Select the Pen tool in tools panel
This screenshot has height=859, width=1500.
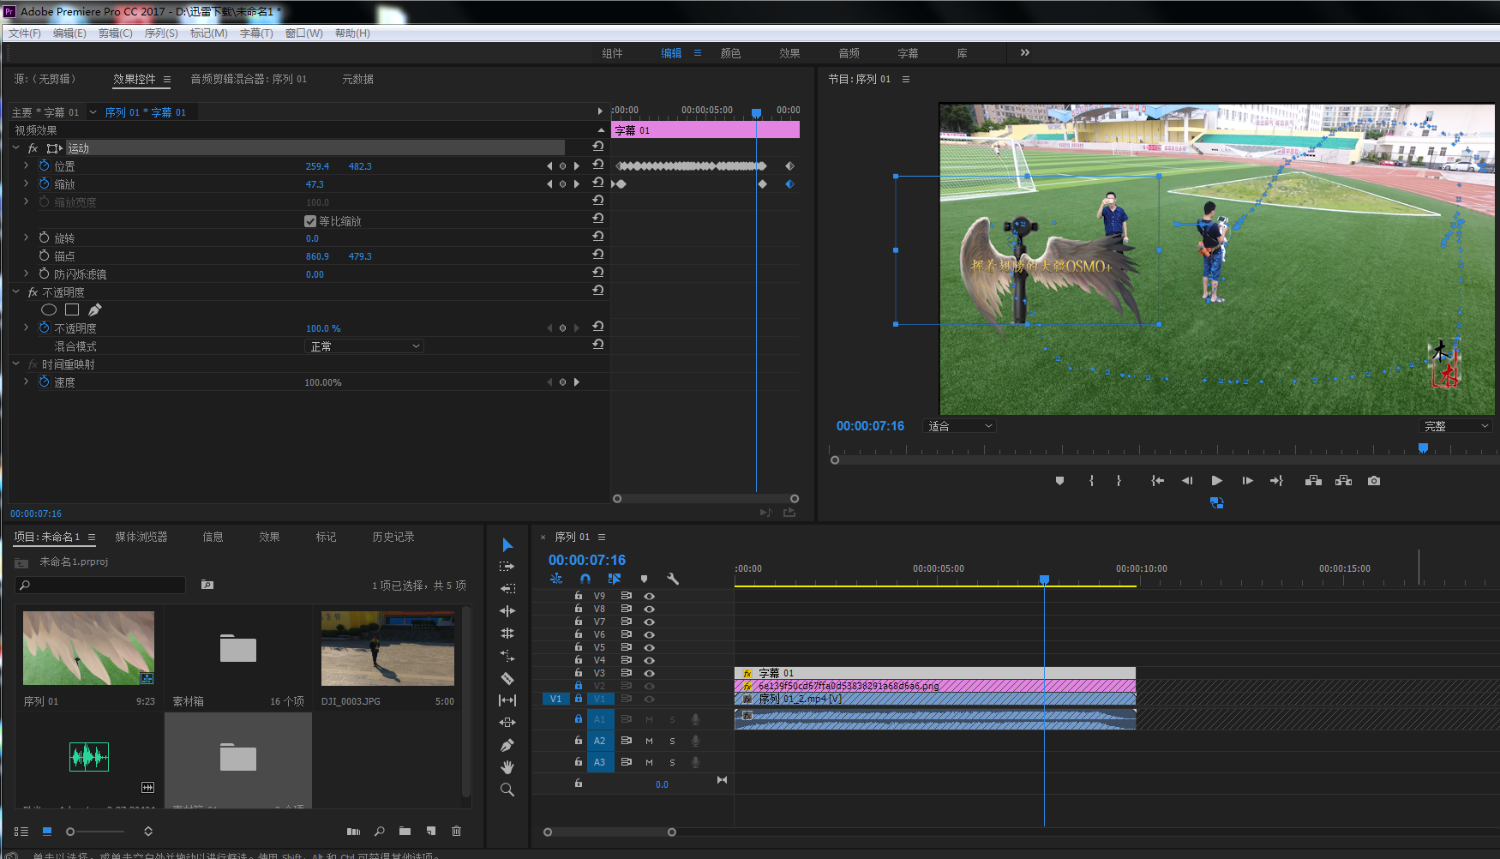pos(507,745)
